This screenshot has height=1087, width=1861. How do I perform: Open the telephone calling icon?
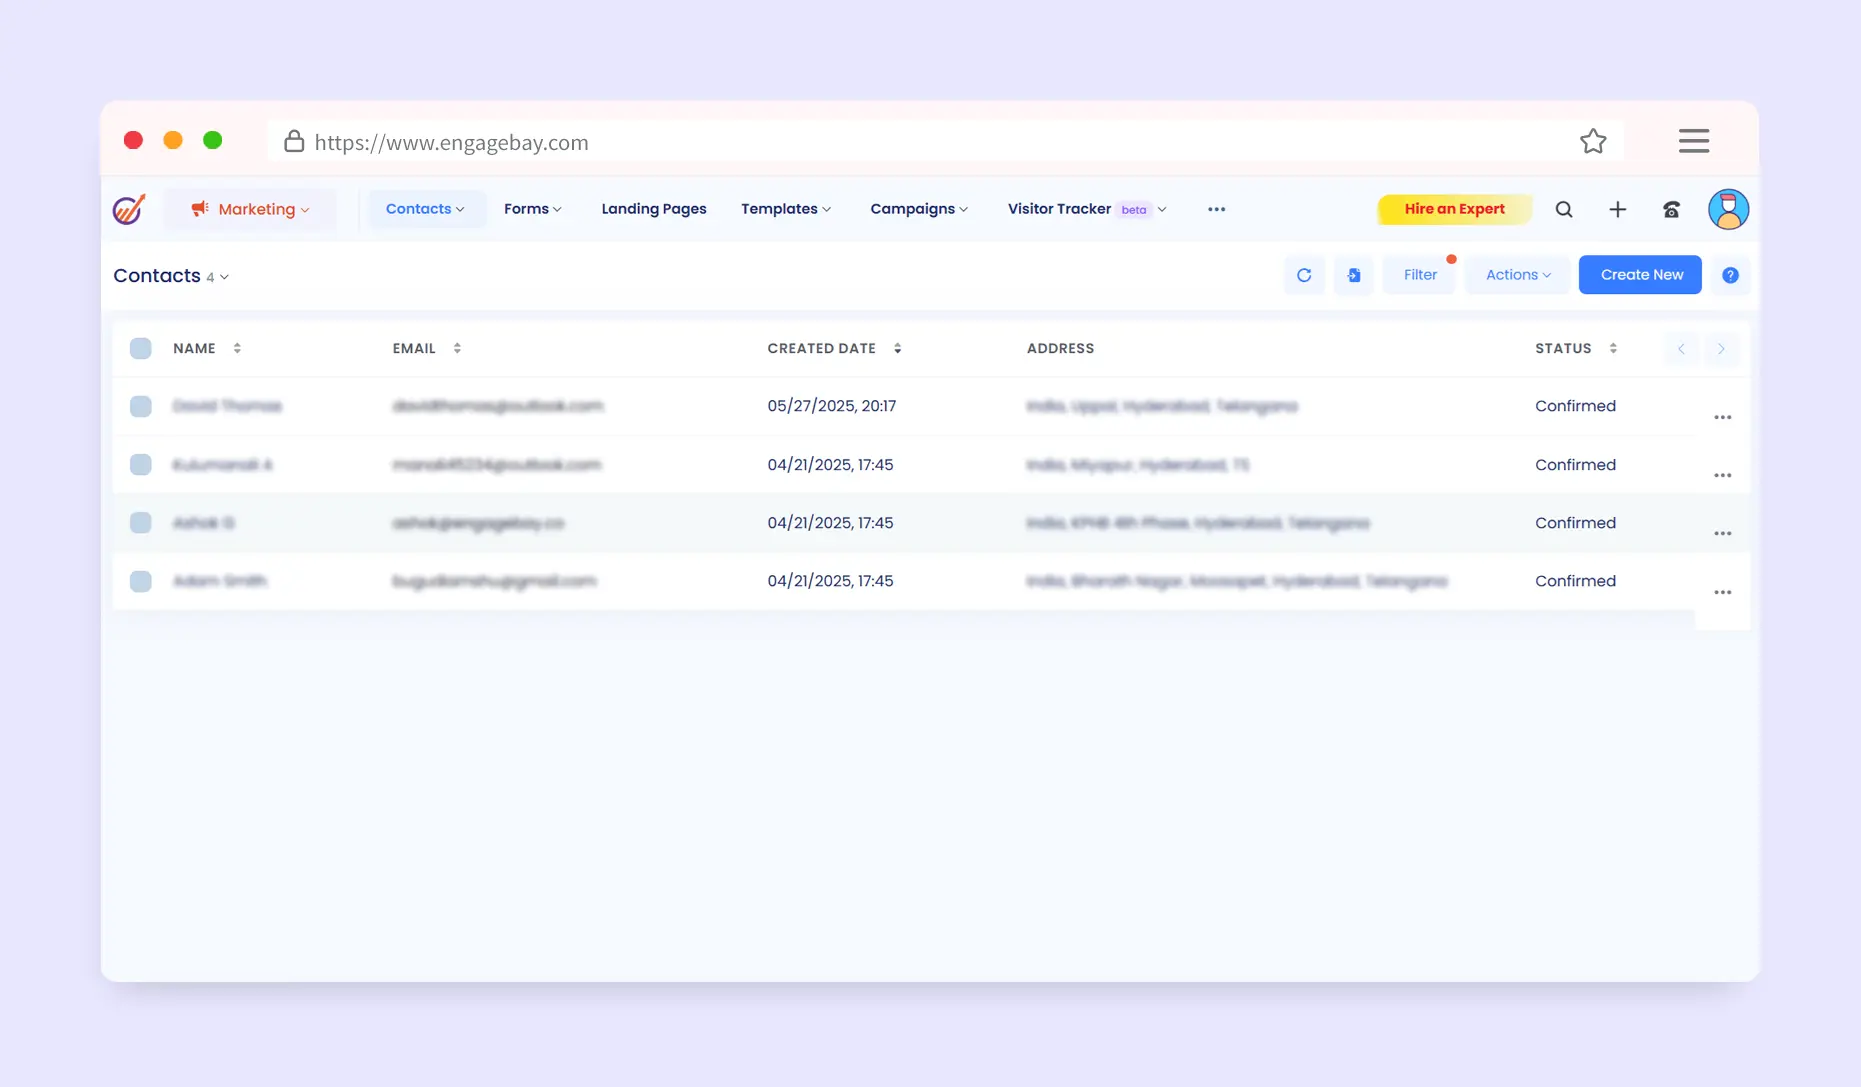tap(1671, 209)
